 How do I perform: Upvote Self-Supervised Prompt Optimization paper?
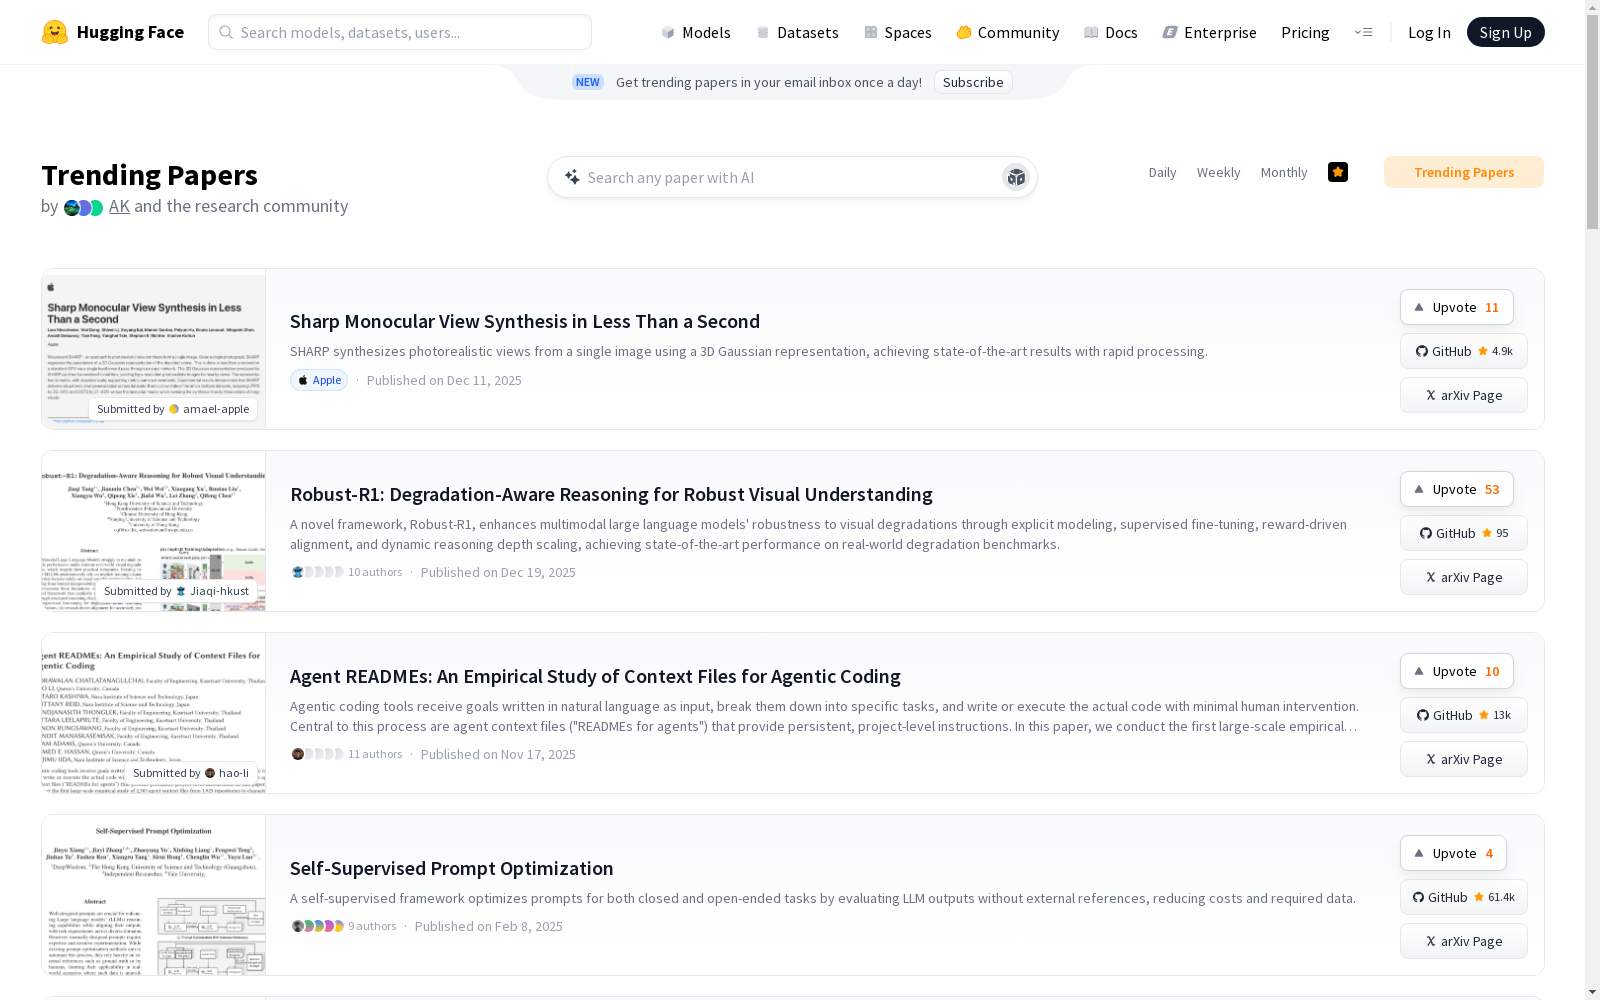pyautogui.click(x=1452, y=853)
